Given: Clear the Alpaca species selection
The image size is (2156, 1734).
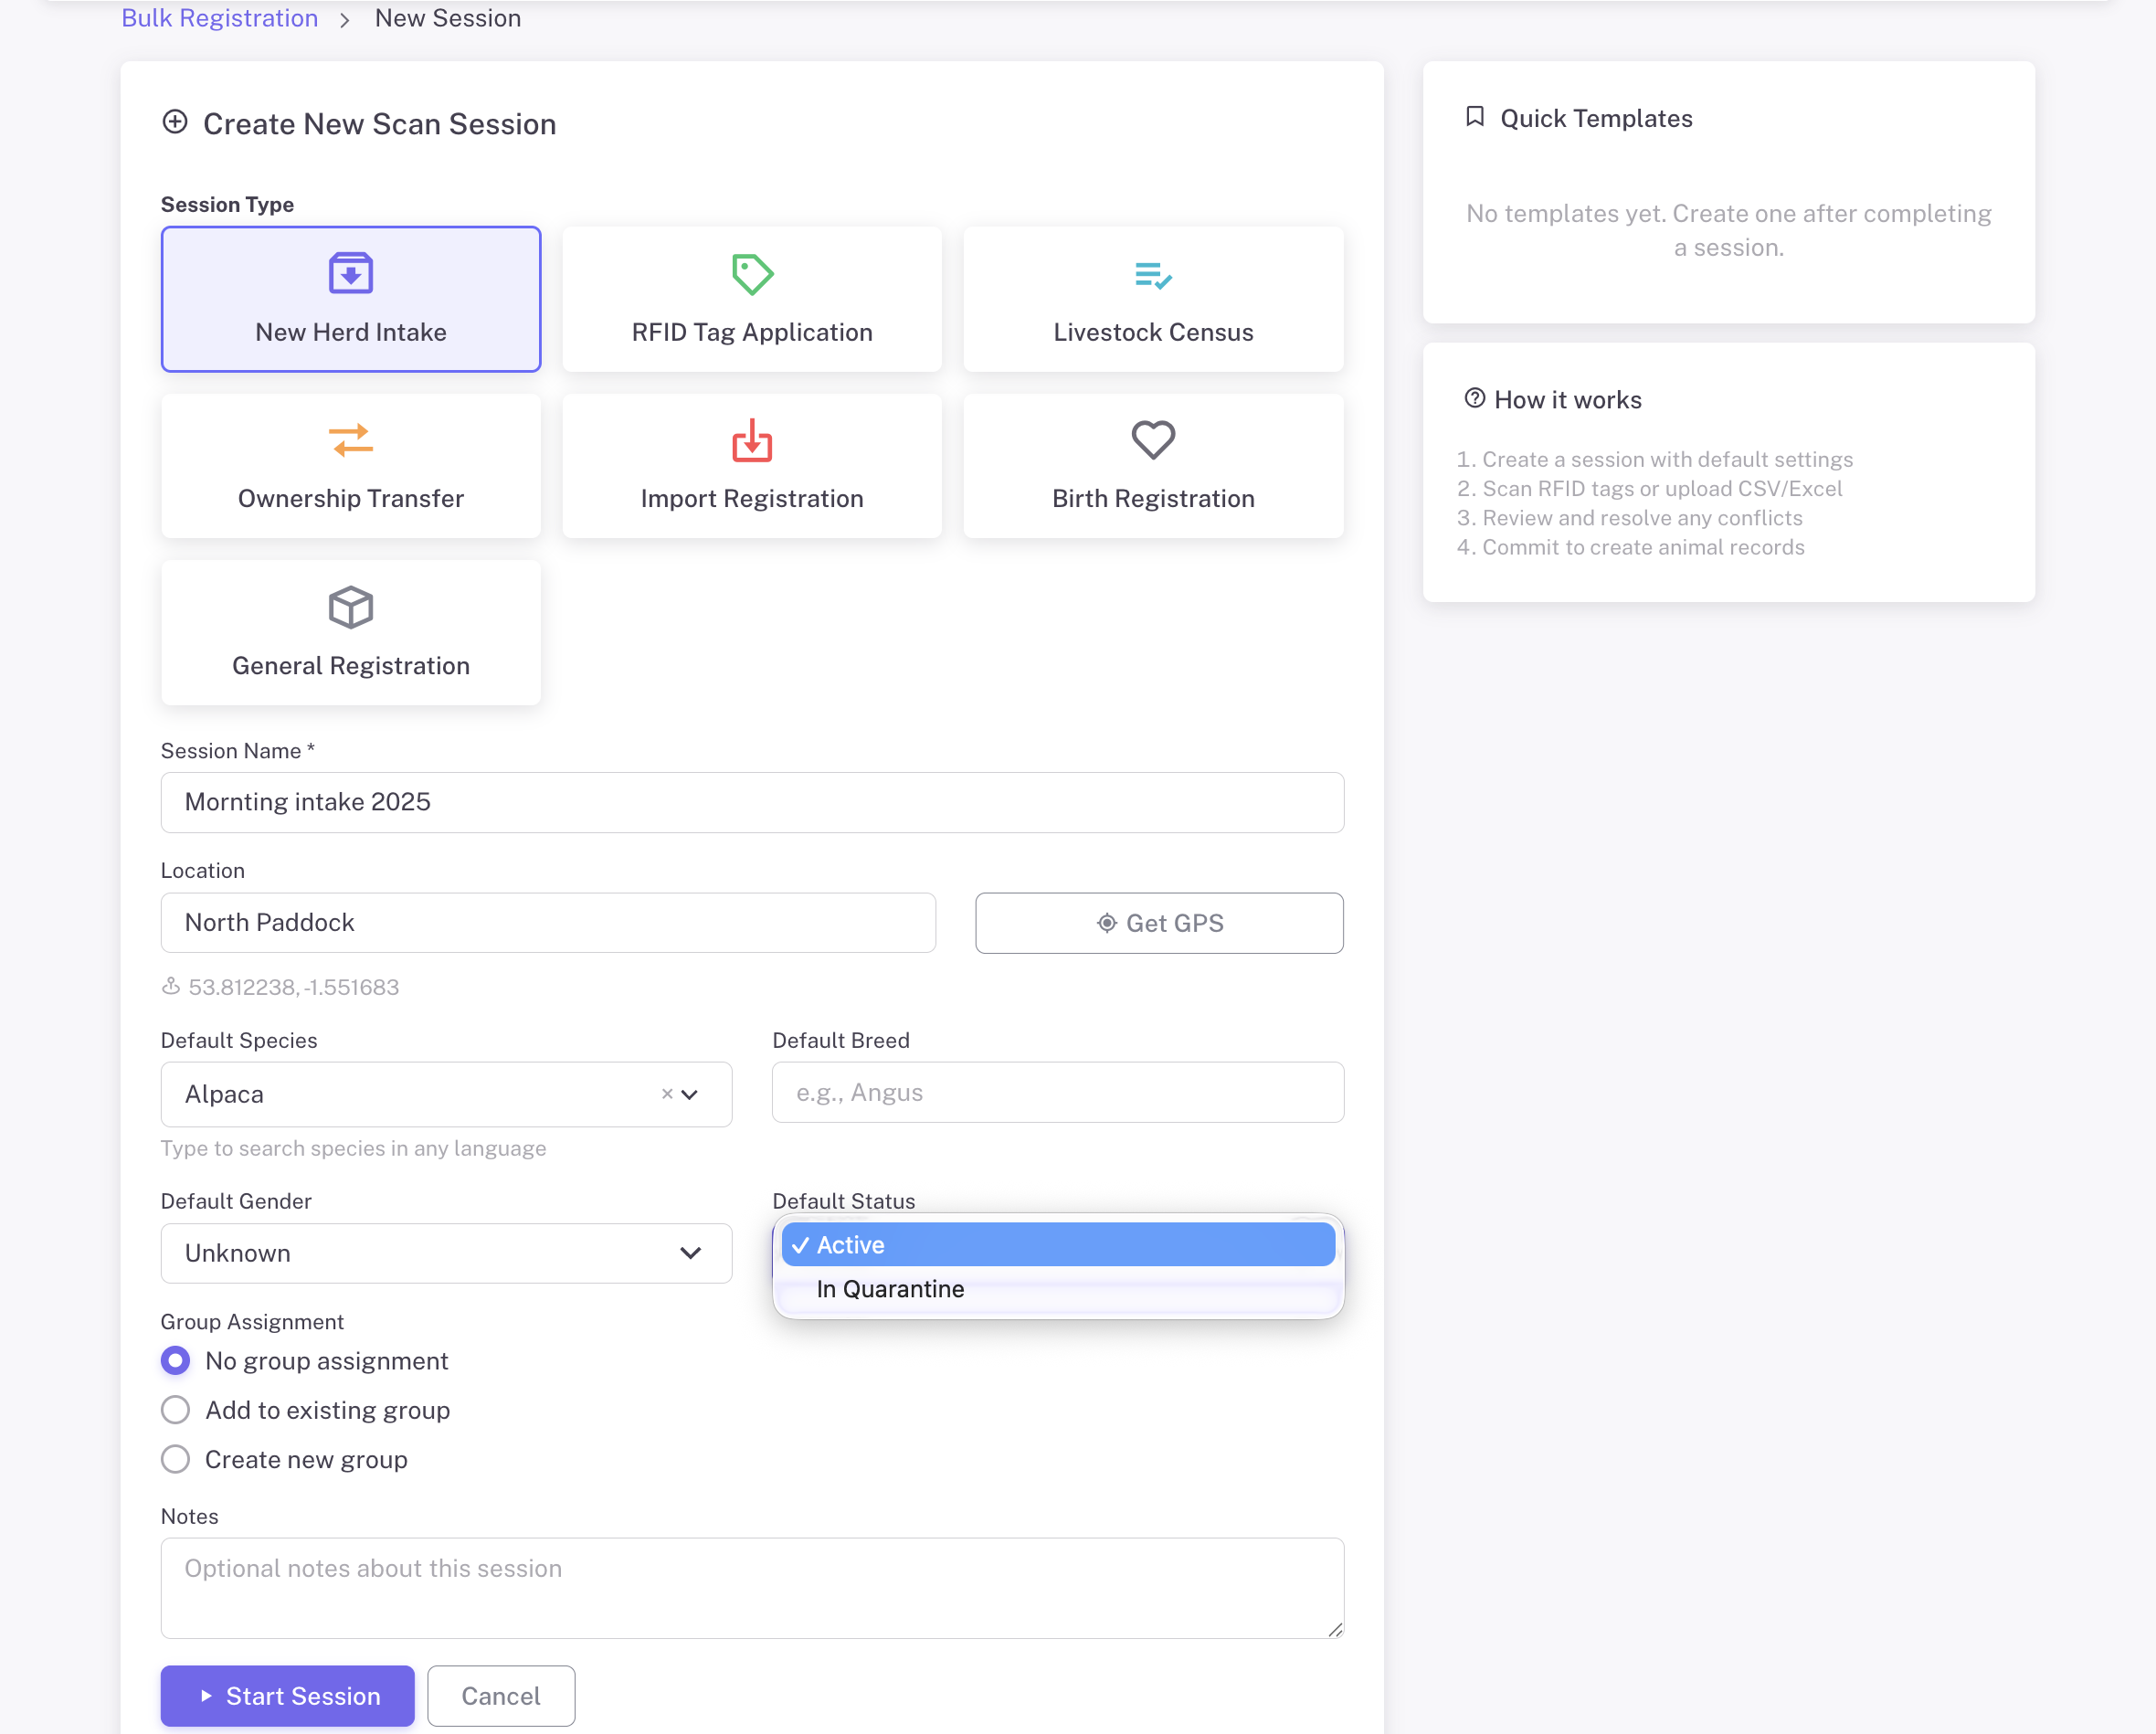Looking at the screenshot, I should pos(667,1094).
